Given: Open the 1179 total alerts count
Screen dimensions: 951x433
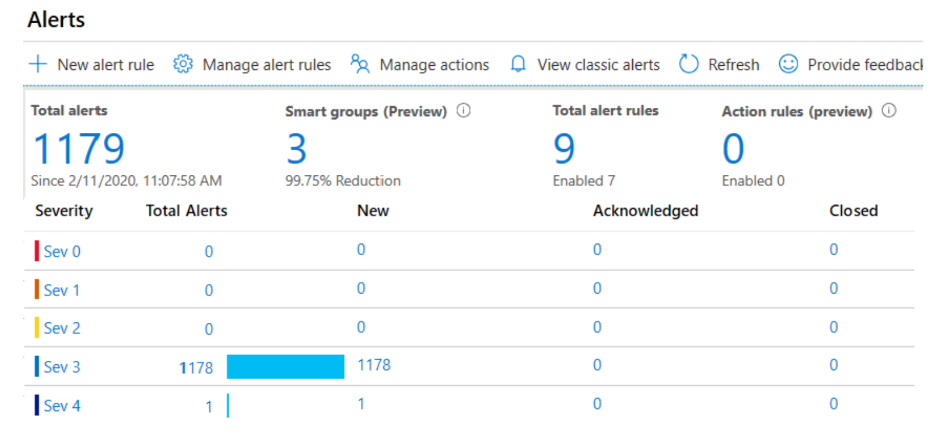Looking at the screenshot, I should (x=79, y=150).
